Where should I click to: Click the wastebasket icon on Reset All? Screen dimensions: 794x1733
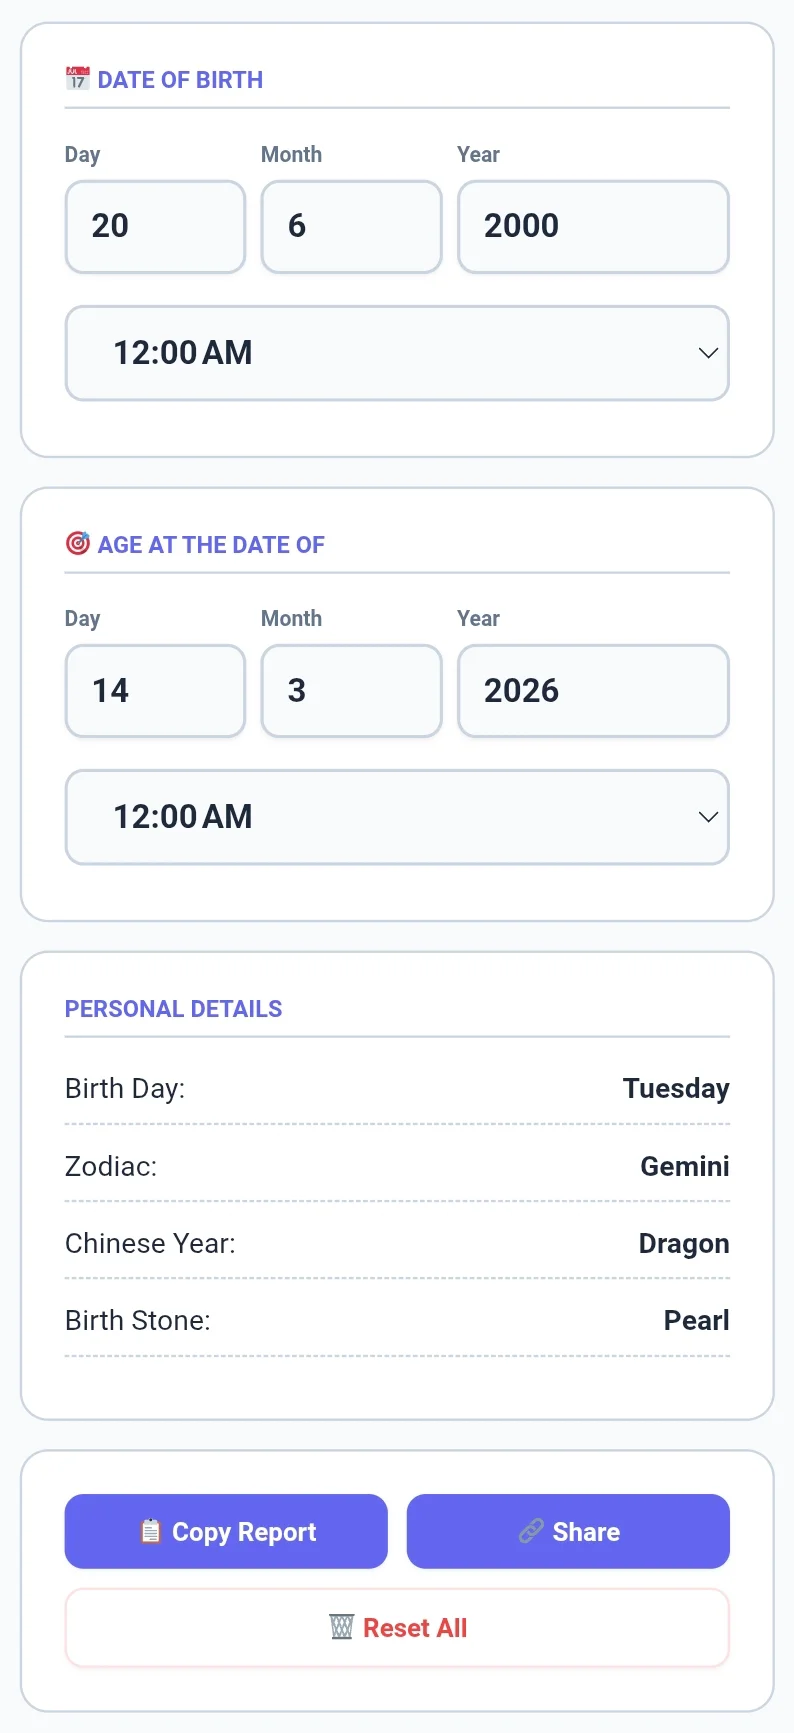341,1627
